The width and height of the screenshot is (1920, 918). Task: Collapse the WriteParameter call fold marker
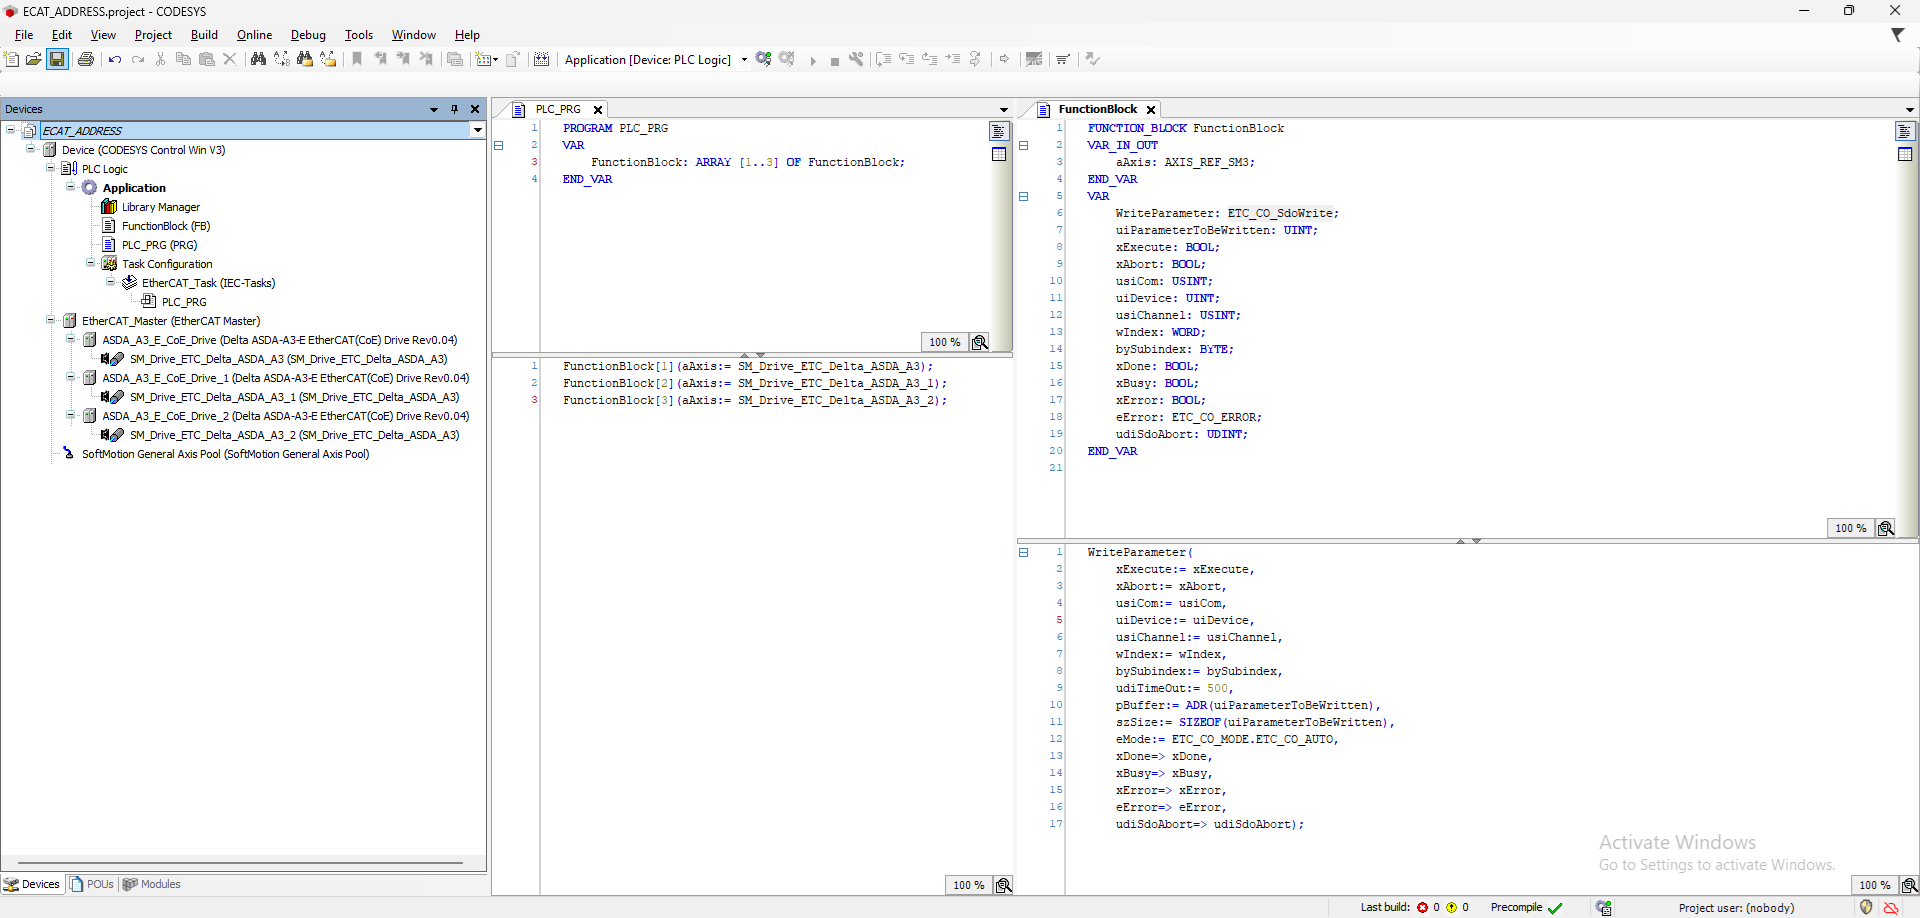point(1024,553)
